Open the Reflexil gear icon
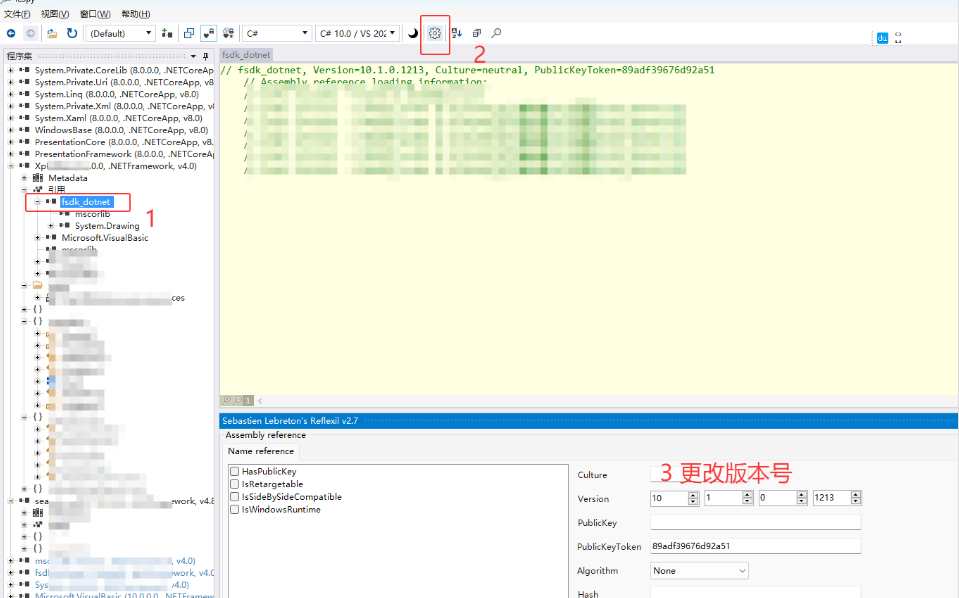This screenshot has height=598, width=959. (435, 33)
